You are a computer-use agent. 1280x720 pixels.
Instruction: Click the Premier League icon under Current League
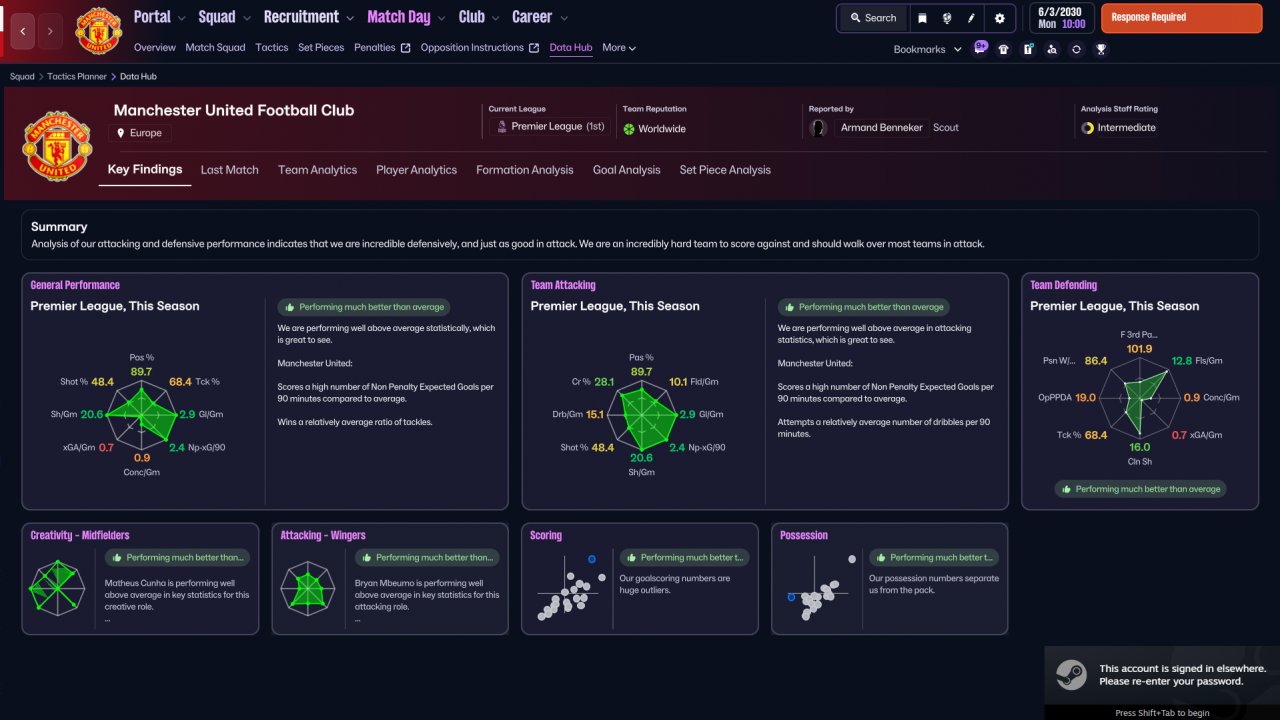coord(502,128)
